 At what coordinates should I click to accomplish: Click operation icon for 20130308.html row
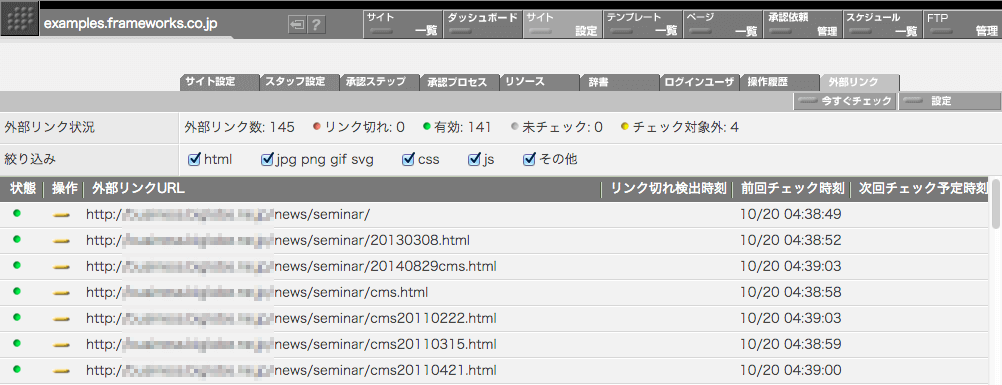(61, 240)
